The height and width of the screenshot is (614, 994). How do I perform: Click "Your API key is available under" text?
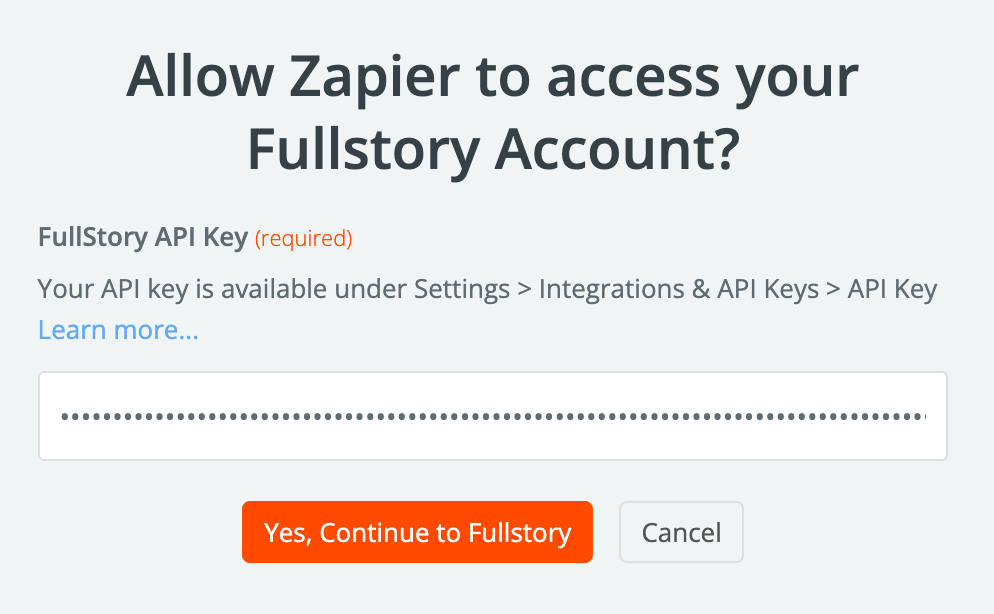[x=222, y=290]
